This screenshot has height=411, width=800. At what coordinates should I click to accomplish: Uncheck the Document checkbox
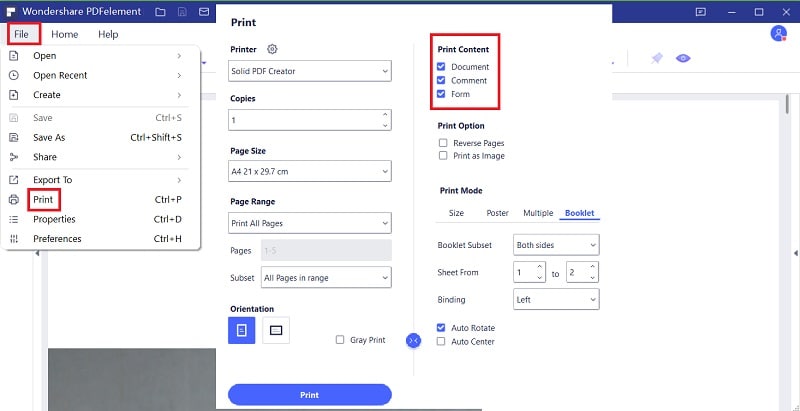(x=441, y=67)
